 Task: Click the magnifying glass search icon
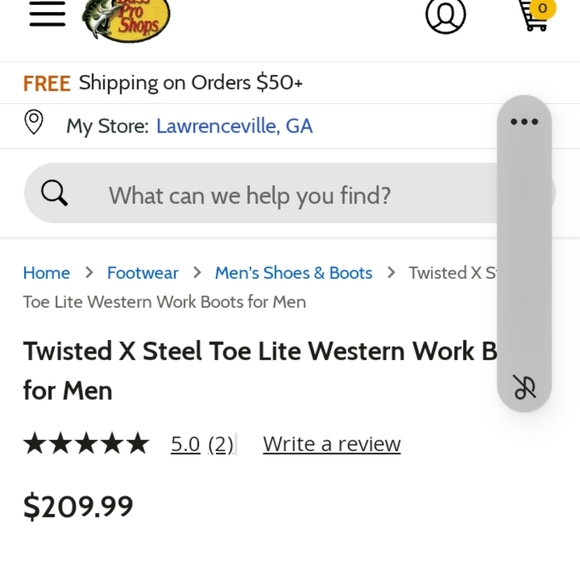tap(54, 193)
